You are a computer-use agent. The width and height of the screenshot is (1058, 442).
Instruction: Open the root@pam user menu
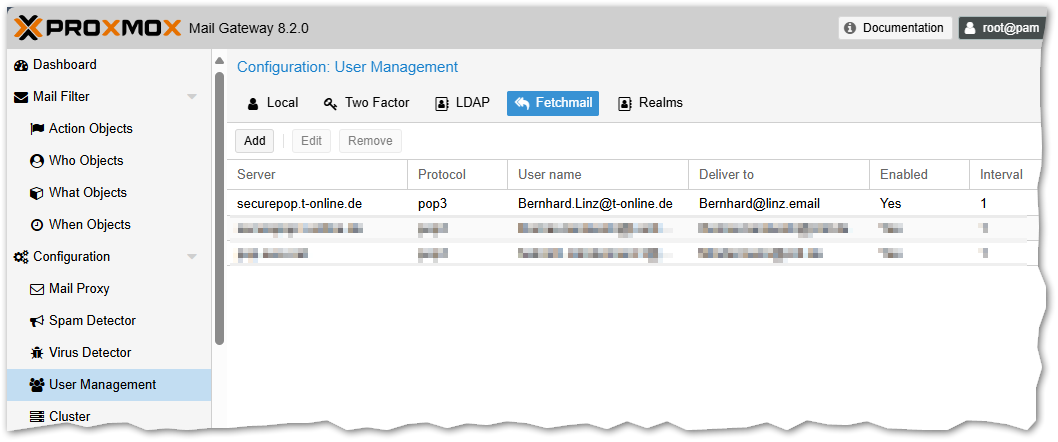(1001, 28)
